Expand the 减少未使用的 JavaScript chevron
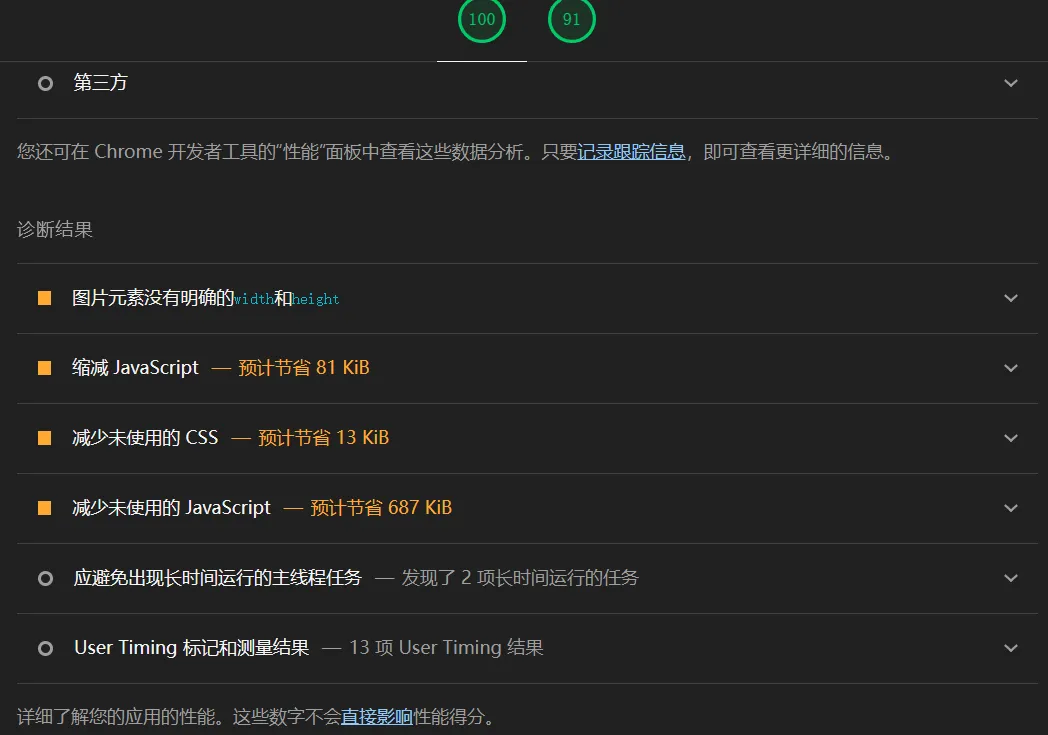This screenshot has width=1048, height=735. (x=1011, y=508)
